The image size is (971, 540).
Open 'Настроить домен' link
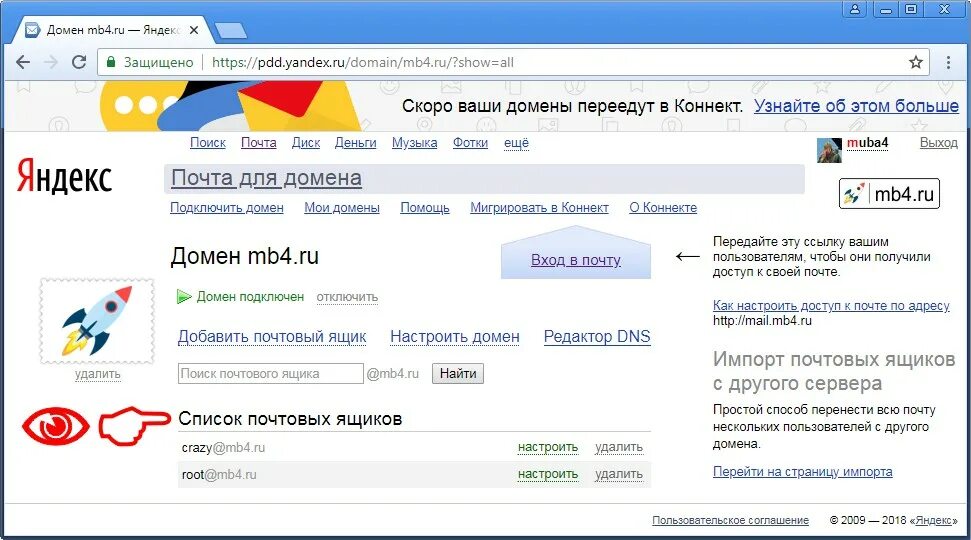pos(455,337)
